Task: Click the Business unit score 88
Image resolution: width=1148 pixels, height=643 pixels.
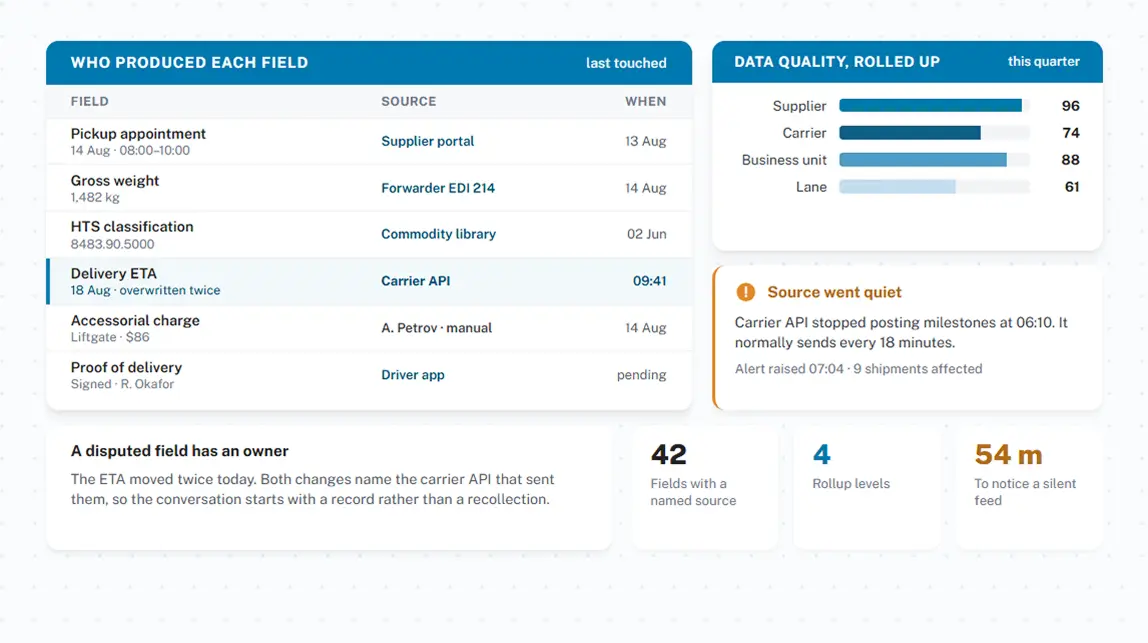Action: tap(1070, 160)
